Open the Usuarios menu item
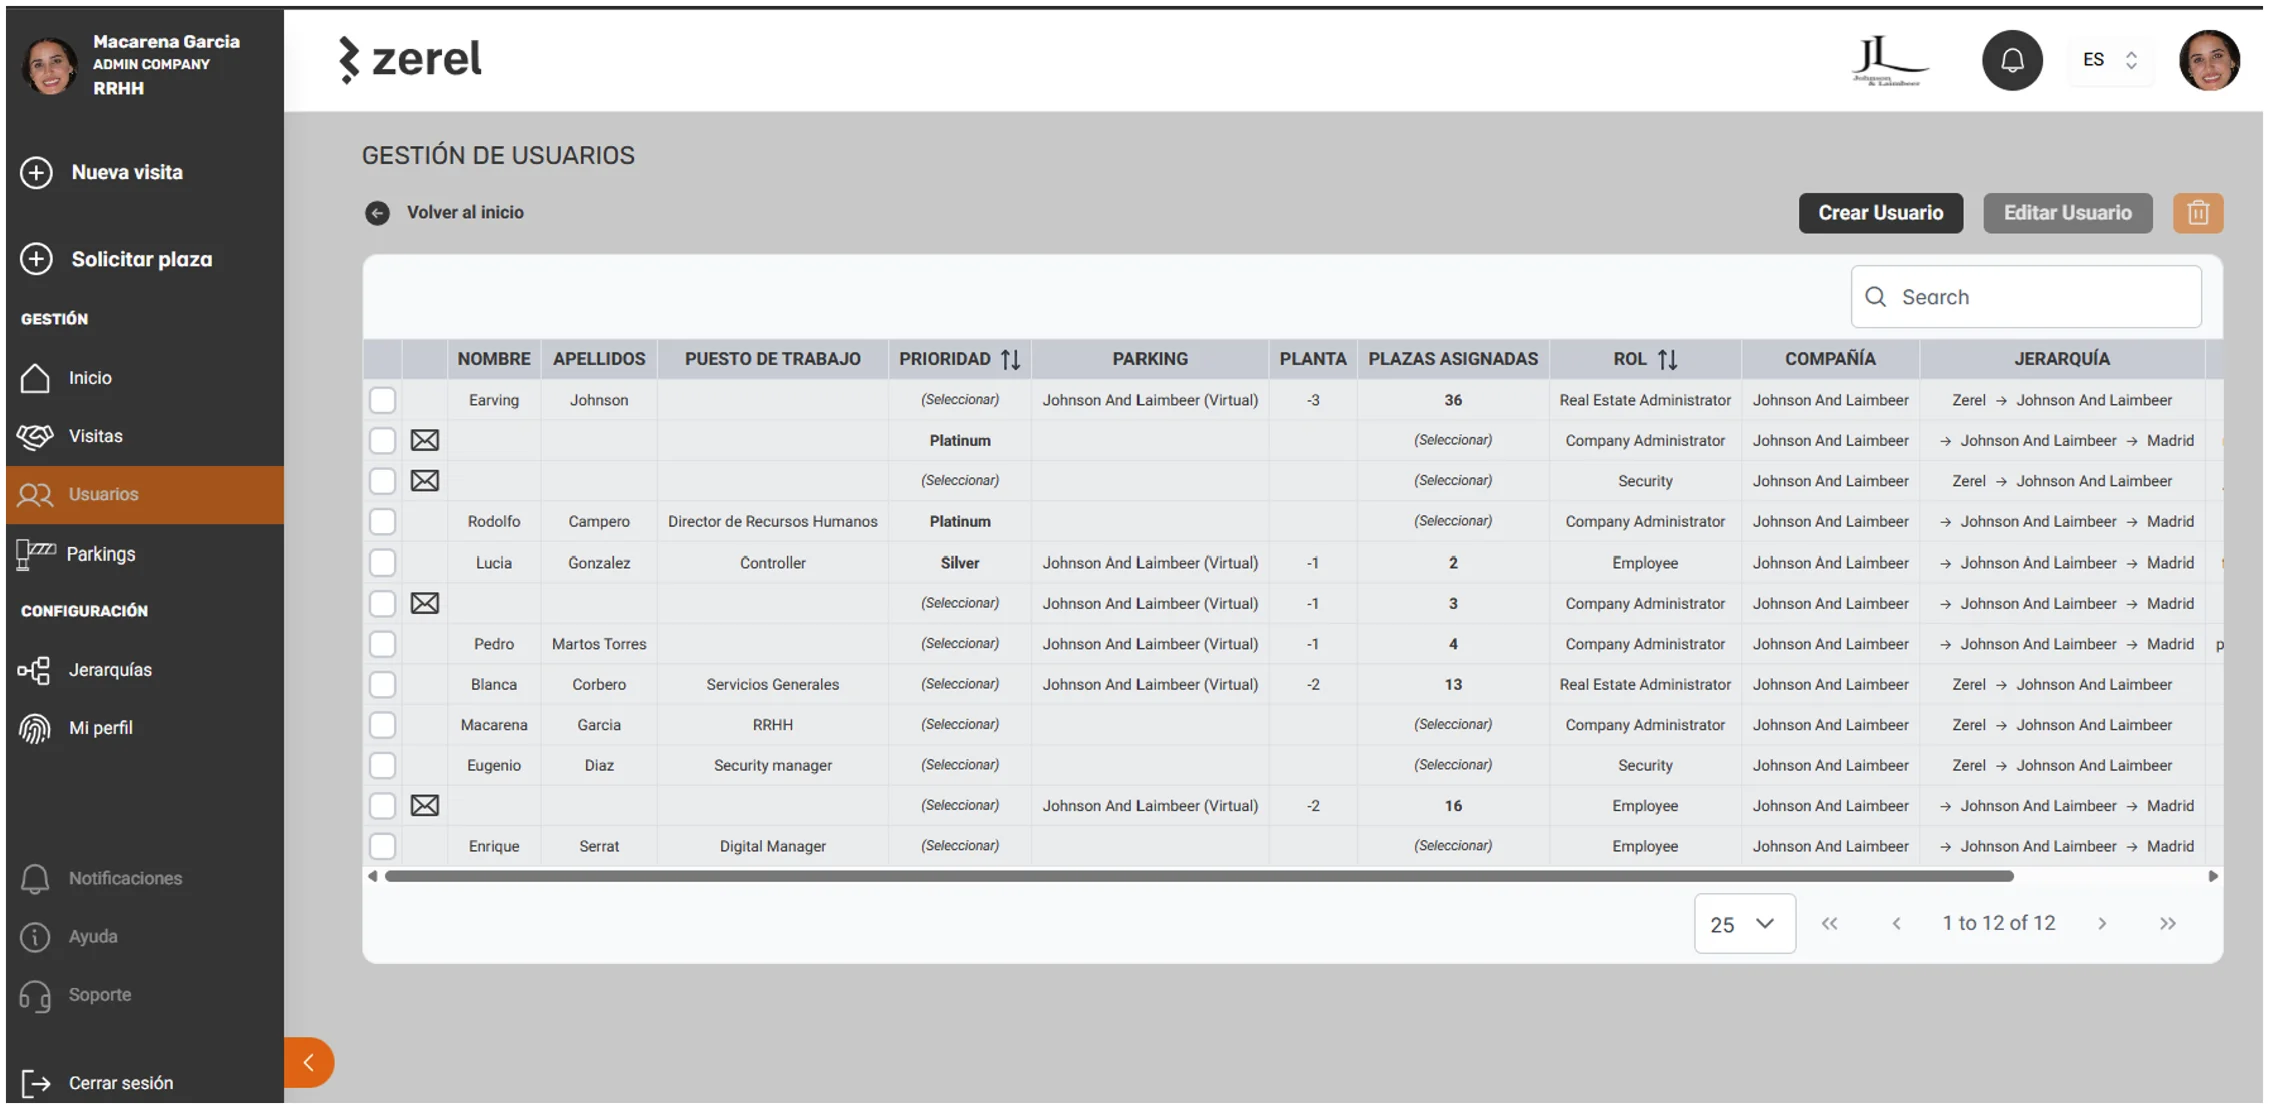The width and height of the screenshot is (2271, 1110). 145,495
